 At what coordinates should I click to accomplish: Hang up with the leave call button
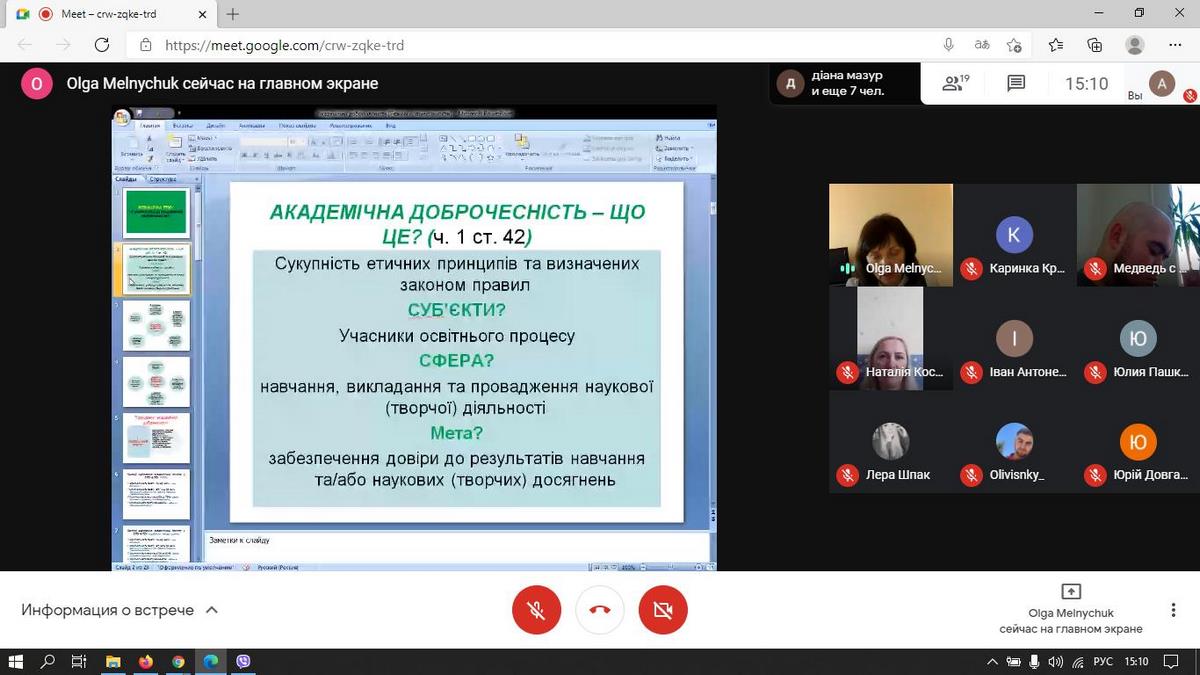pos(600,610)
